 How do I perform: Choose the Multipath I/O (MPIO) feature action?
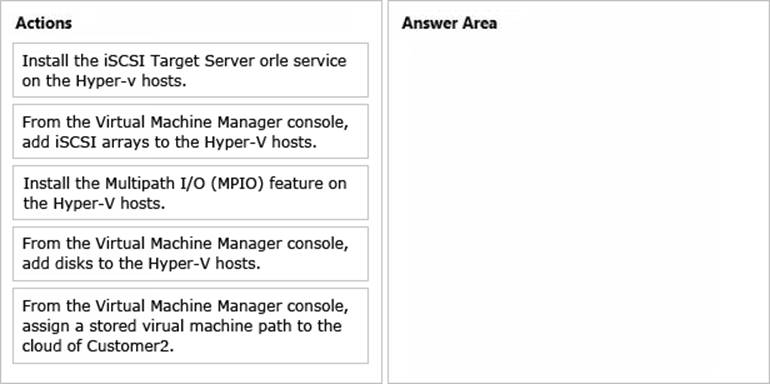coord(191,192)
